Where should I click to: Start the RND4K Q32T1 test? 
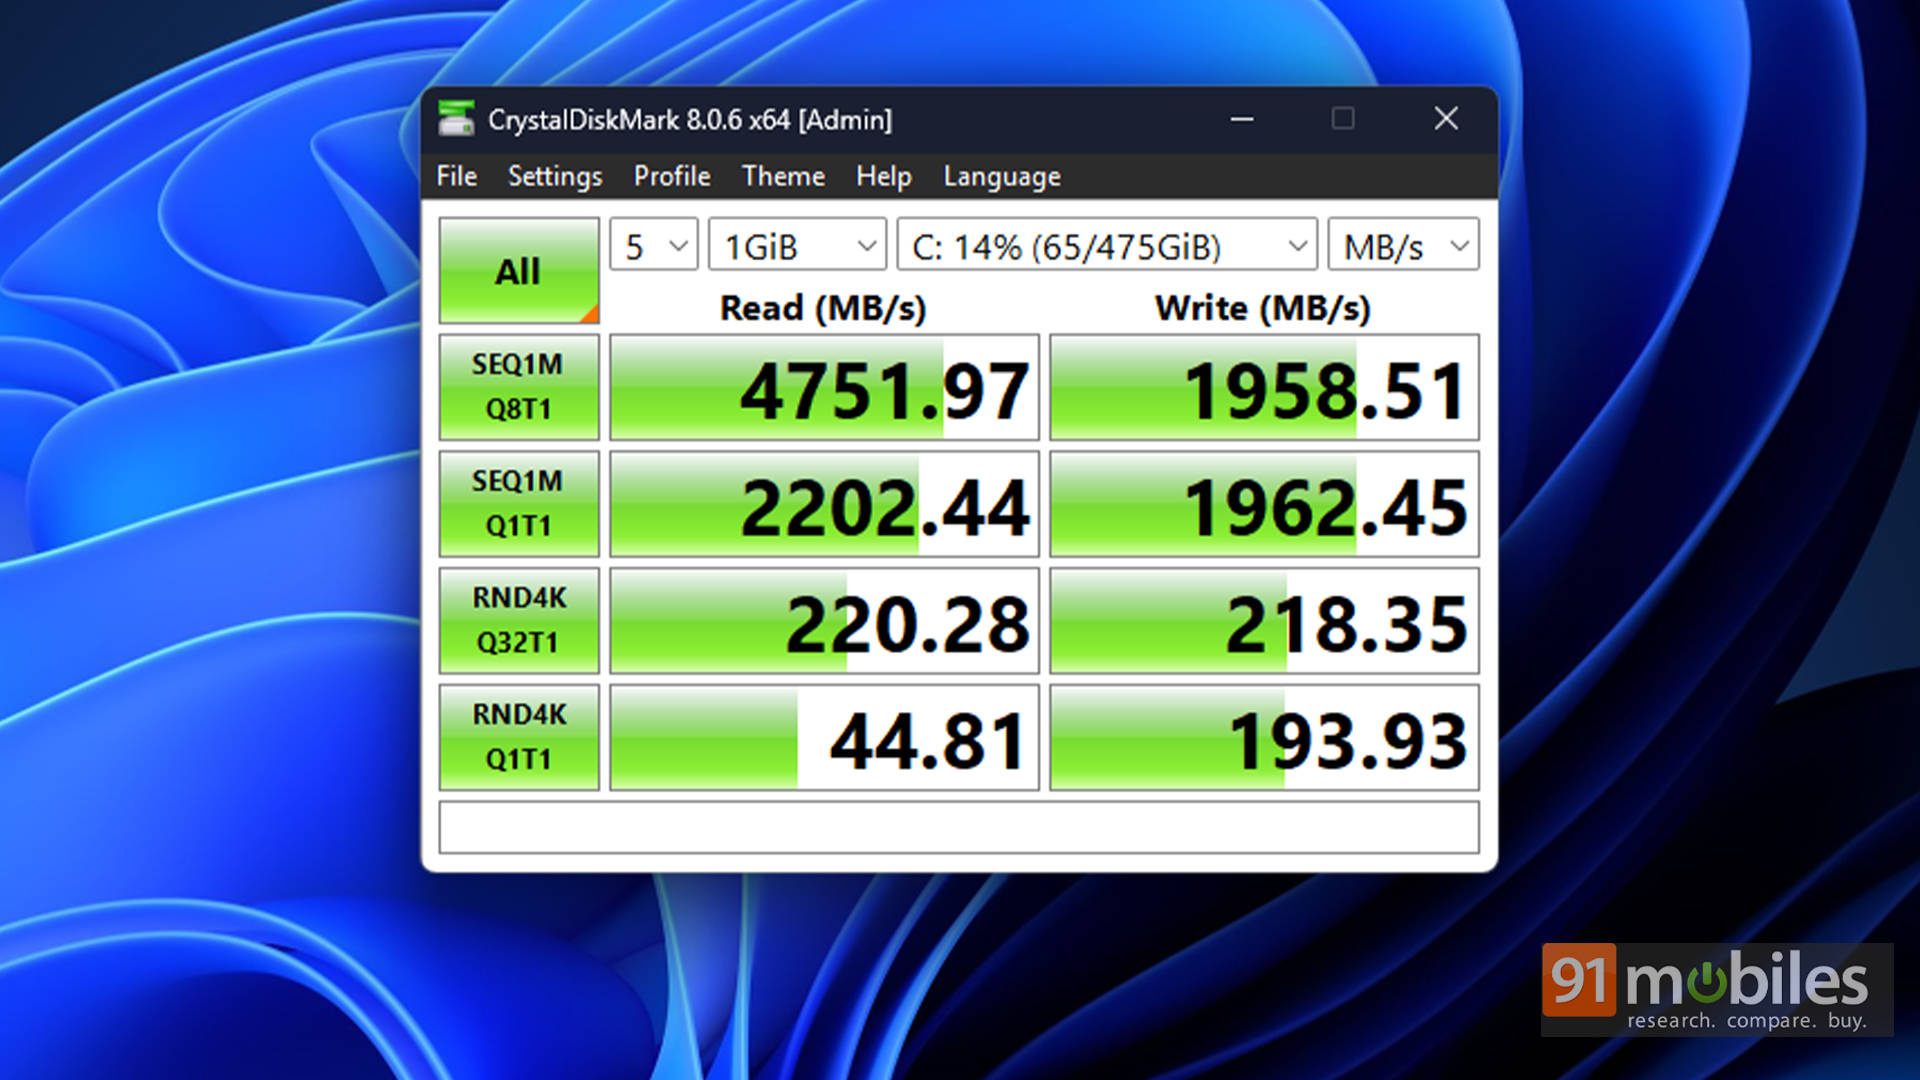tap(519, 621)
